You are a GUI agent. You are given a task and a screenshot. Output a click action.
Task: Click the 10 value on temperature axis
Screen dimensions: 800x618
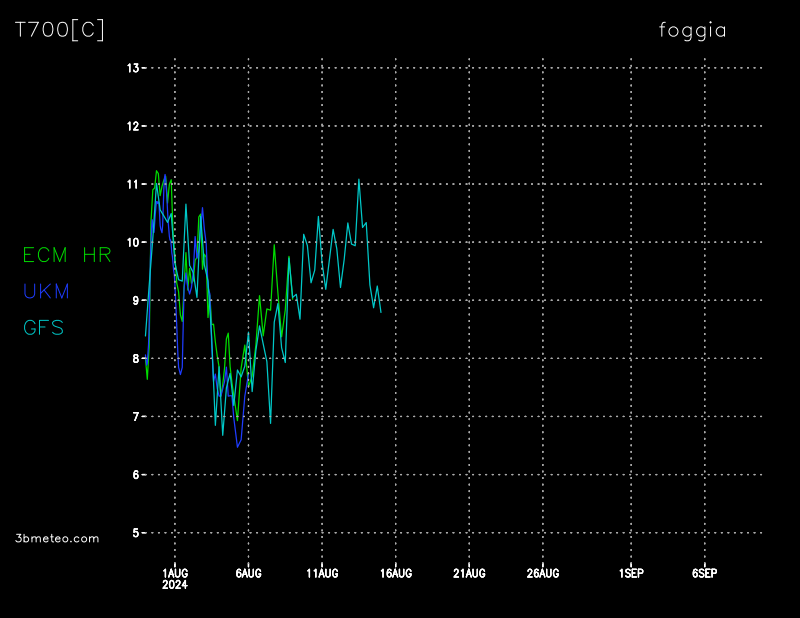132,242
